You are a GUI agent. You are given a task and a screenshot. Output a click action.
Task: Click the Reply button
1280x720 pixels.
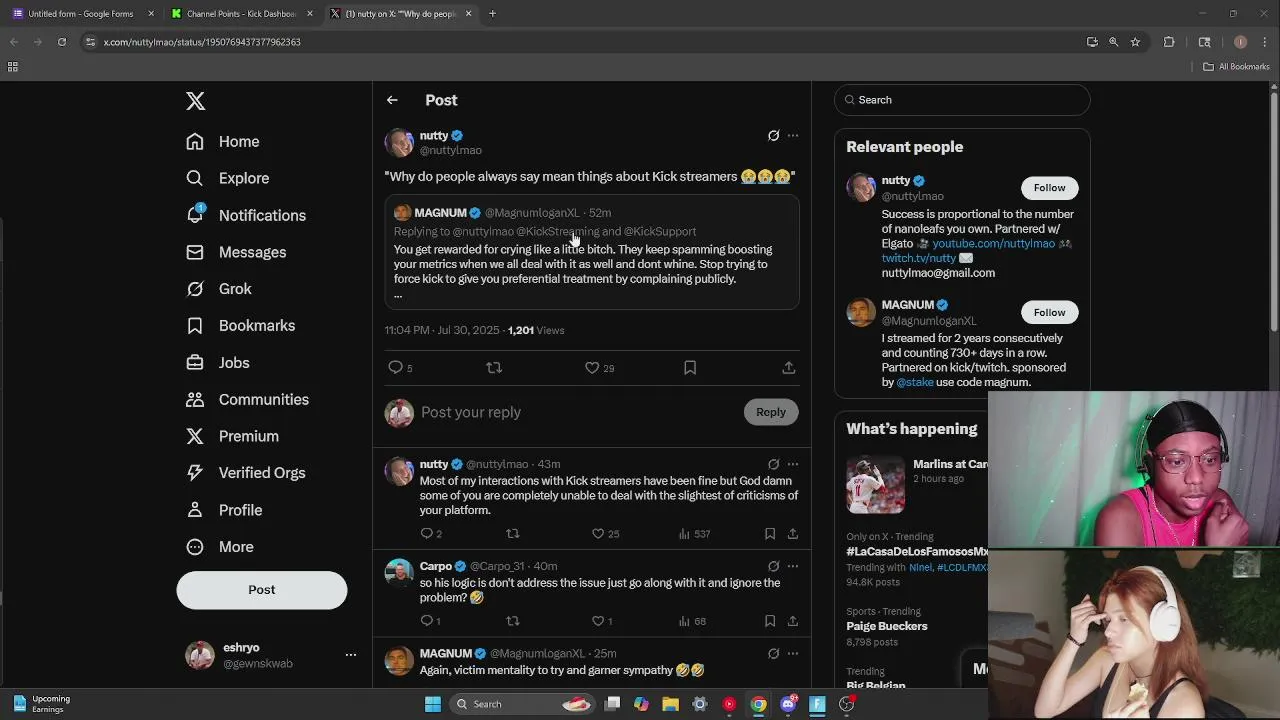771,412
